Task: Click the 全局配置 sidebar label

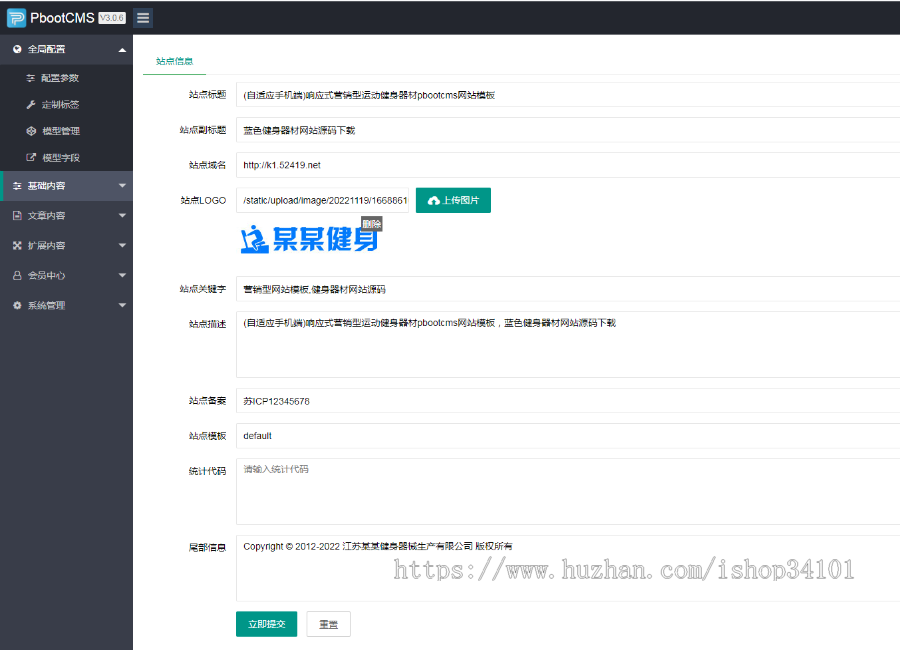Action: [46, 49]
